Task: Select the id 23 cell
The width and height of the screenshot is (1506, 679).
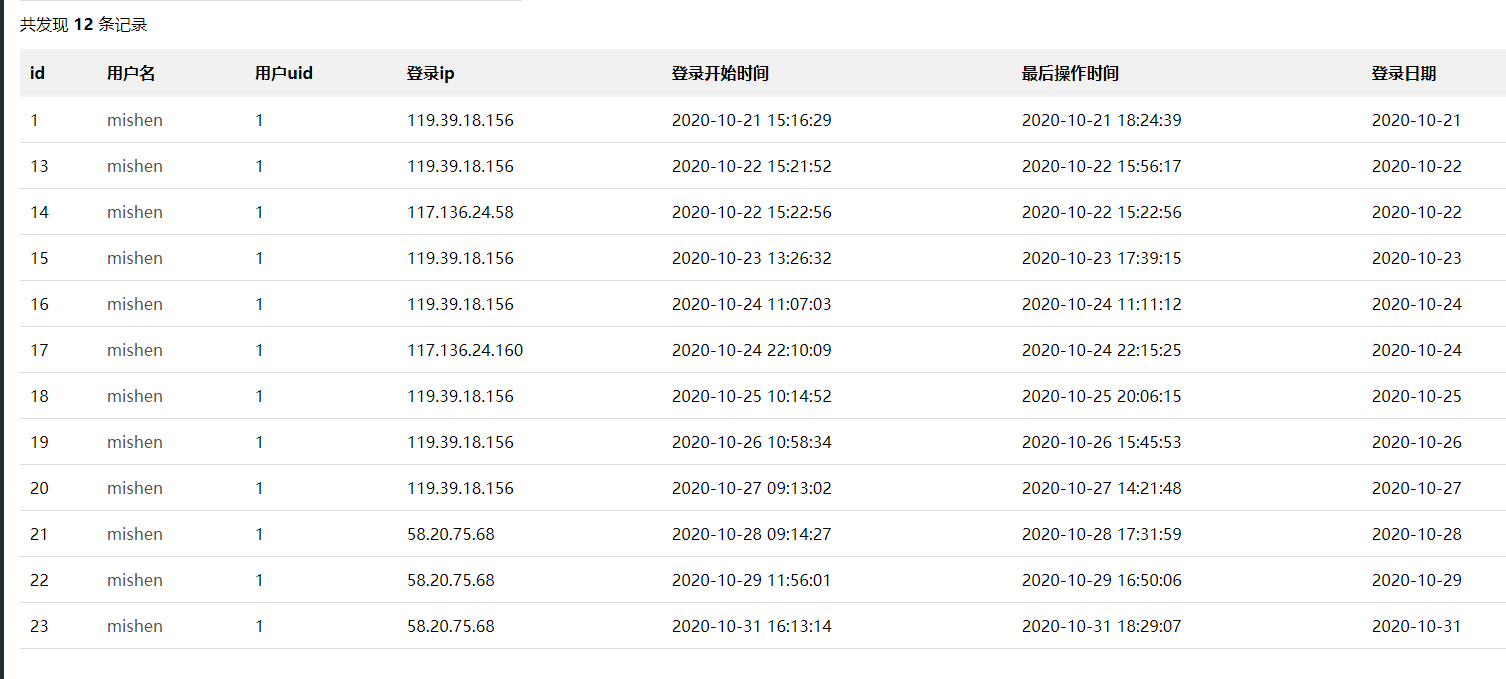Action: pos(39,626)
